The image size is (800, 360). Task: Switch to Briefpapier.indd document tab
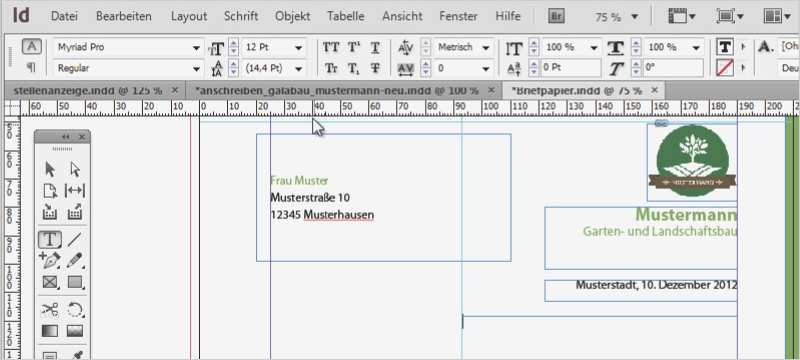577,90
